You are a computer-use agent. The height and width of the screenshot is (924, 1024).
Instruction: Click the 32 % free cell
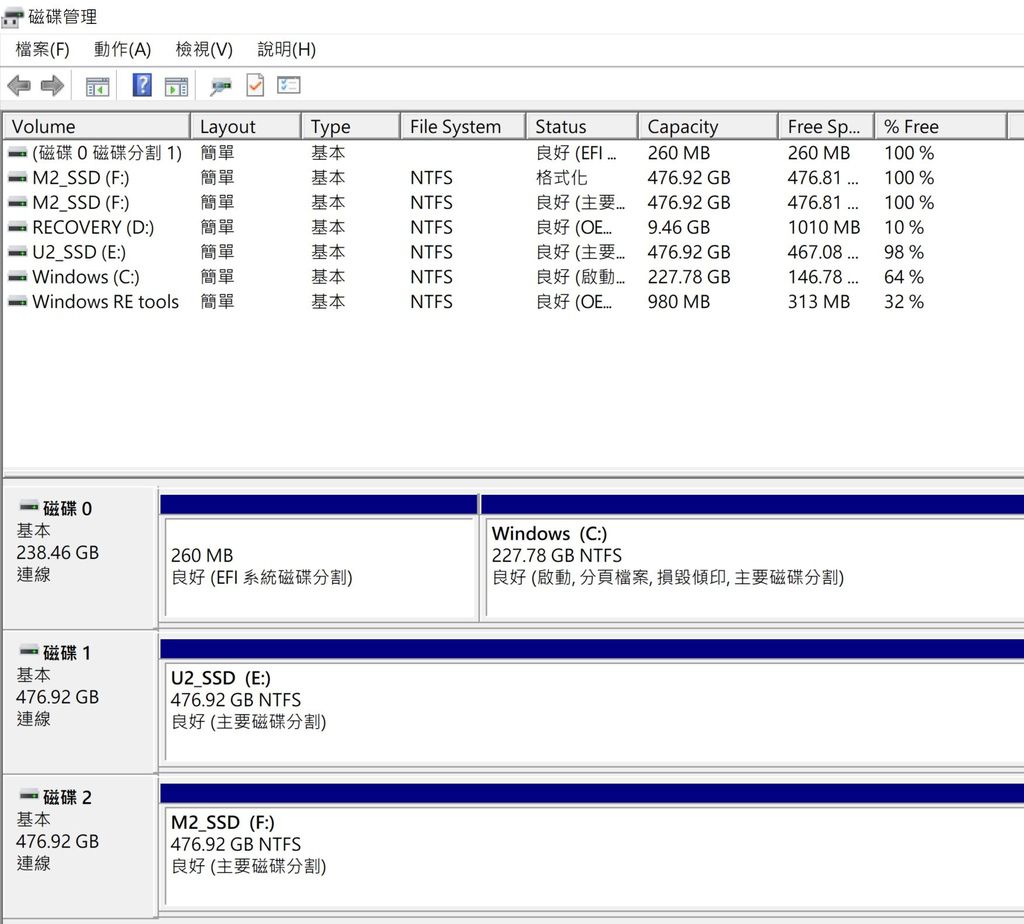(904, 302)
